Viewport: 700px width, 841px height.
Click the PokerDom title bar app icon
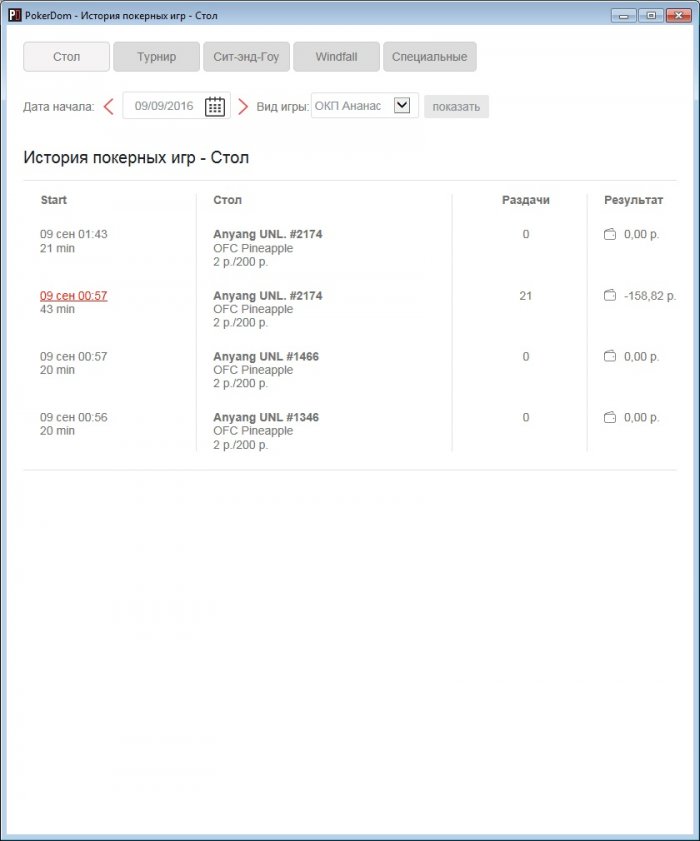click(14, 16)
